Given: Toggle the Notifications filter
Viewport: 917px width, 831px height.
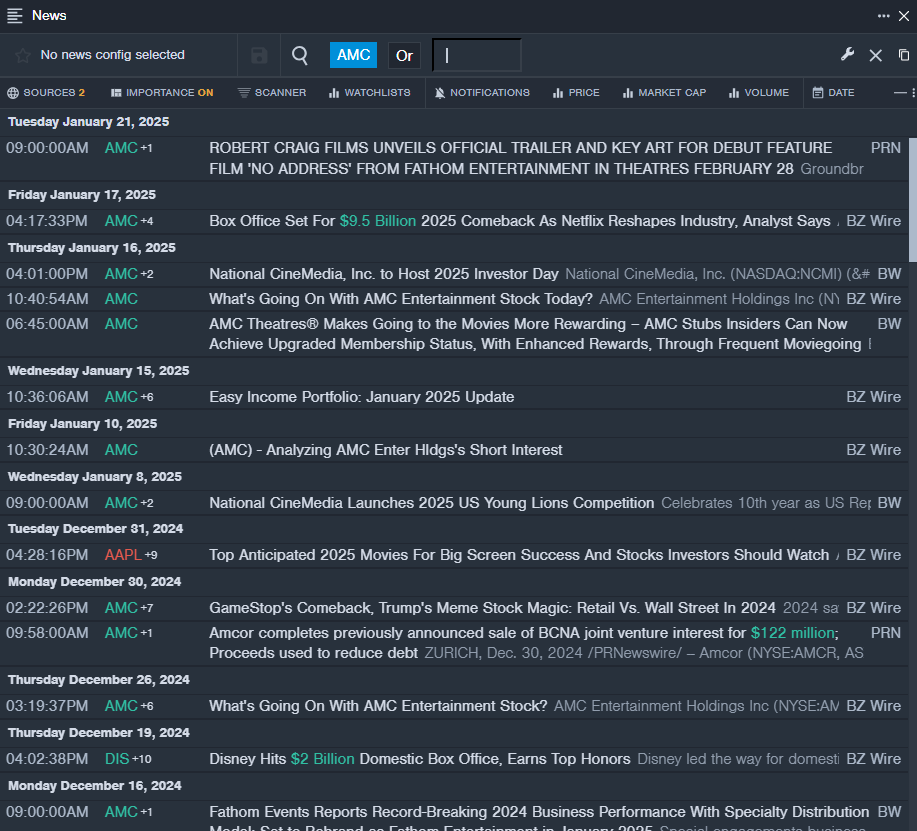Looking at the screenshot, I should 482,93.
